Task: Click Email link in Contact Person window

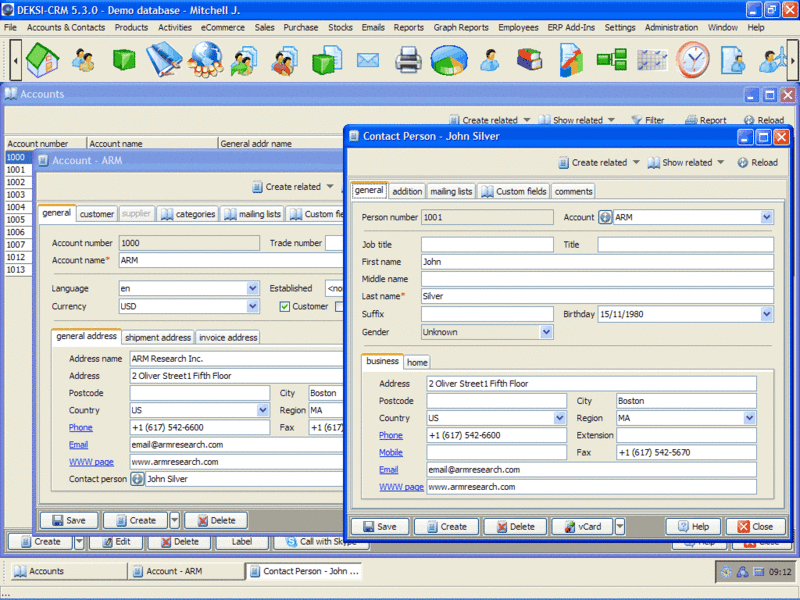Action: (x=389, y=470)
